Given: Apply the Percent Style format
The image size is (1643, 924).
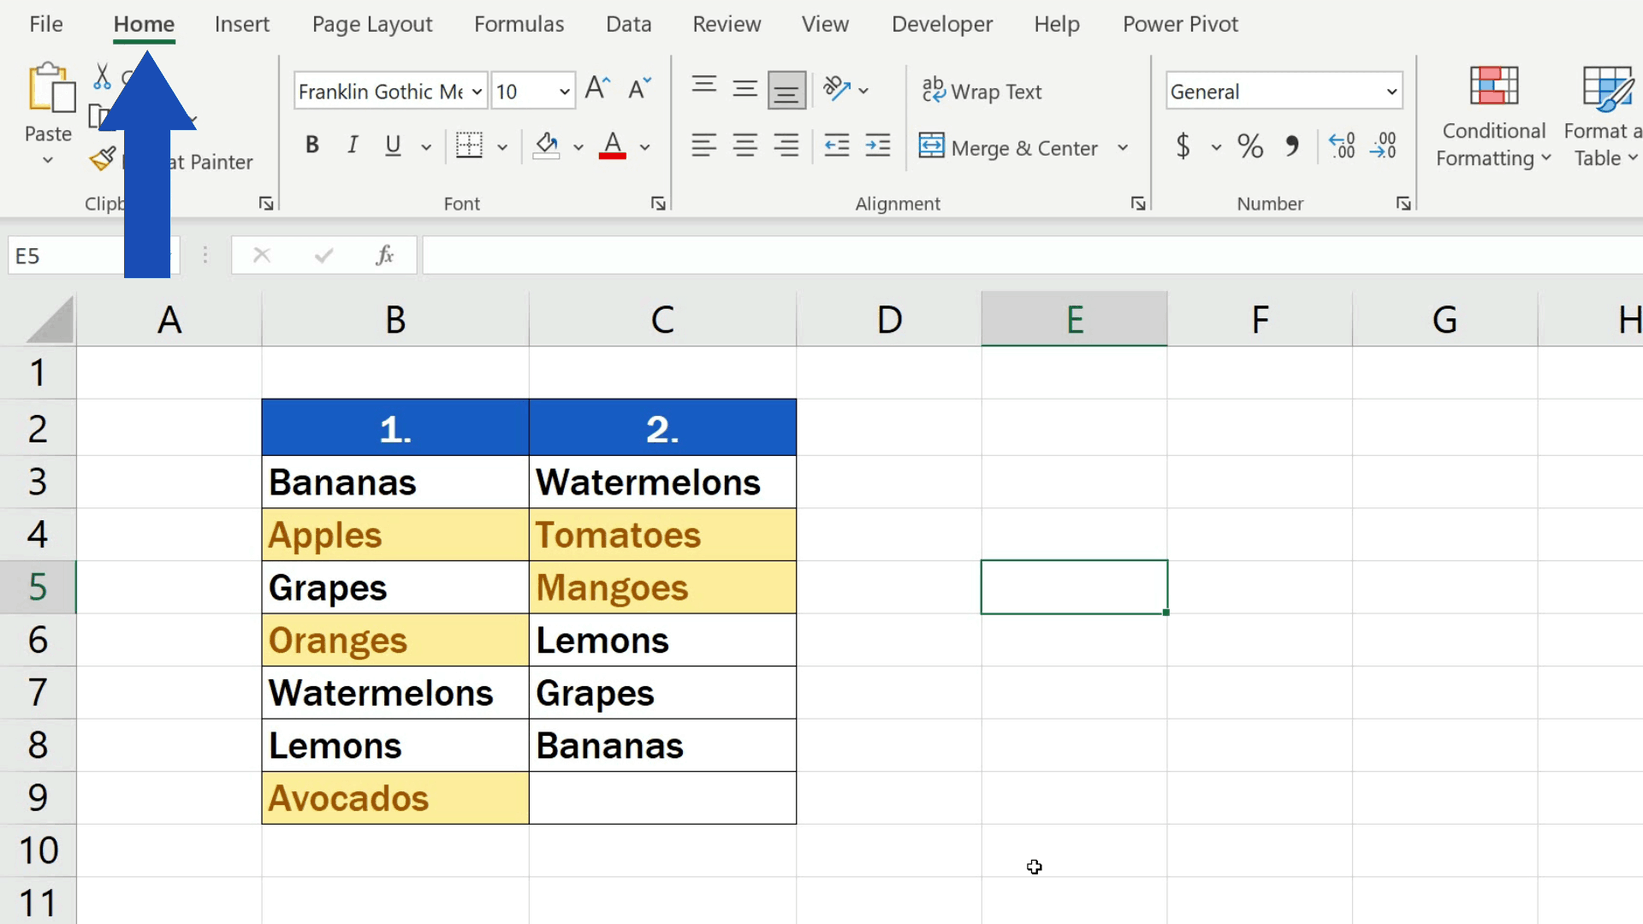Looking at the screenshot, I should 1249,146.
